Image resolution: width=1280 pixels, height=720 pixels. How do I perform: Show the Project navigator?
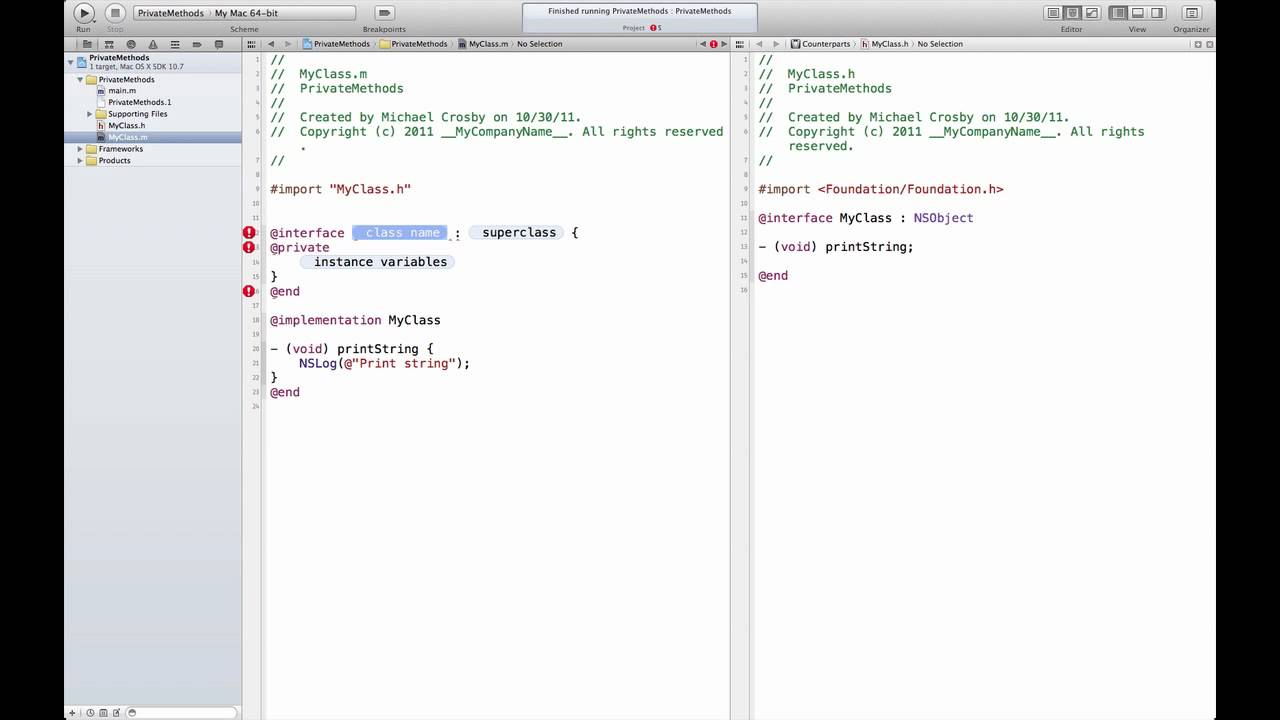click(x=87, y=44)
